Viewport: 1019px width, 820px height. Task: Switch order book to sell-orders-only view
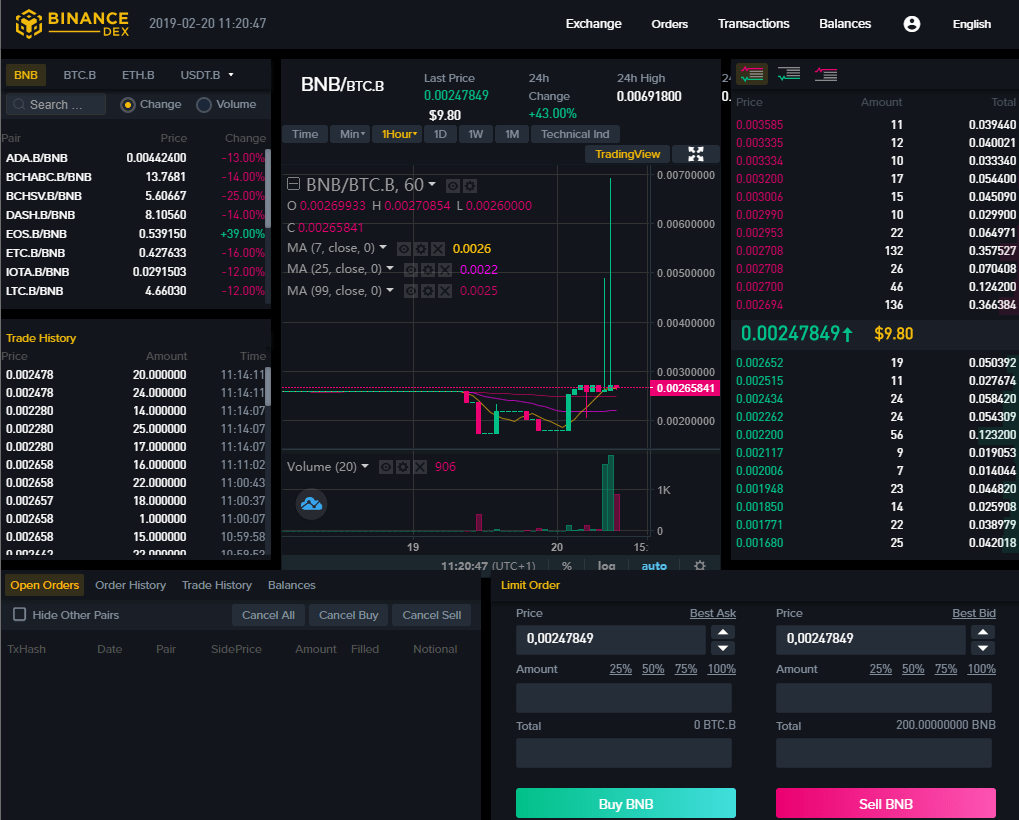point(824,74)
